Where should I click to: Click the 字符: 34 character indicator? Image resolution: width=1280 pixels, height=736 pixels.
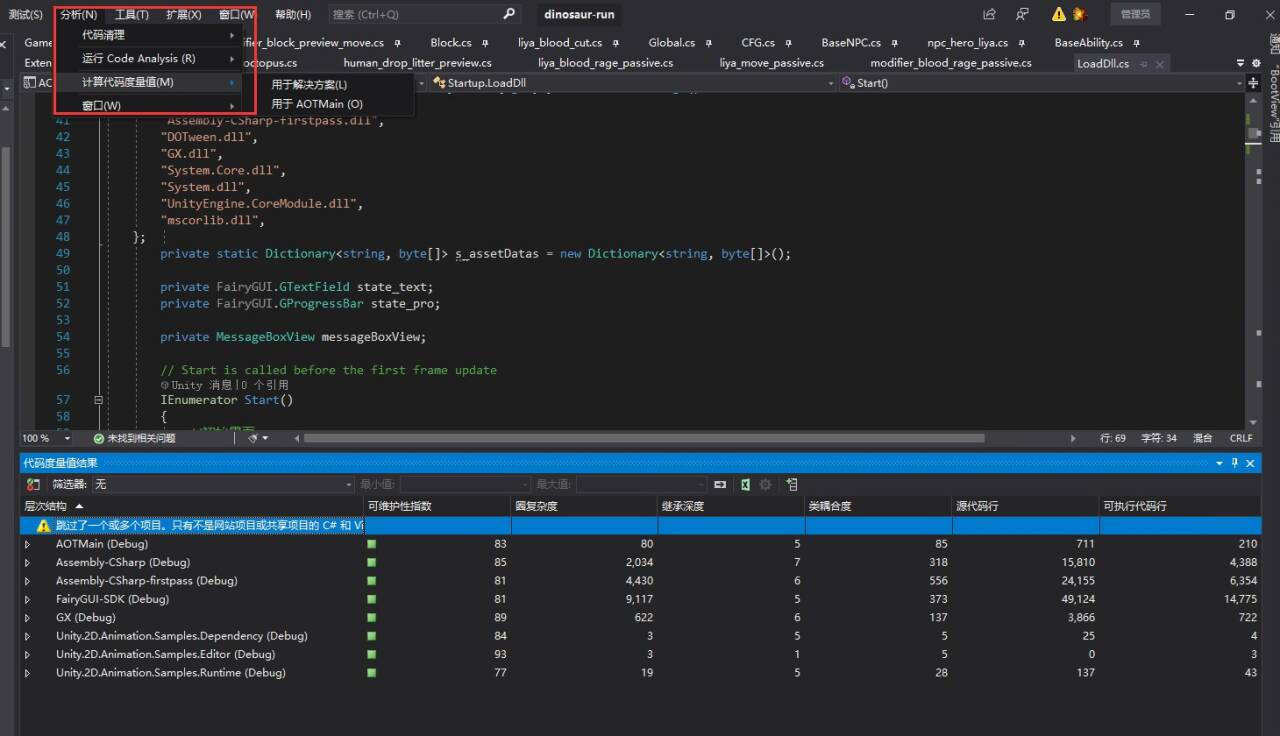pos(1159,438)
